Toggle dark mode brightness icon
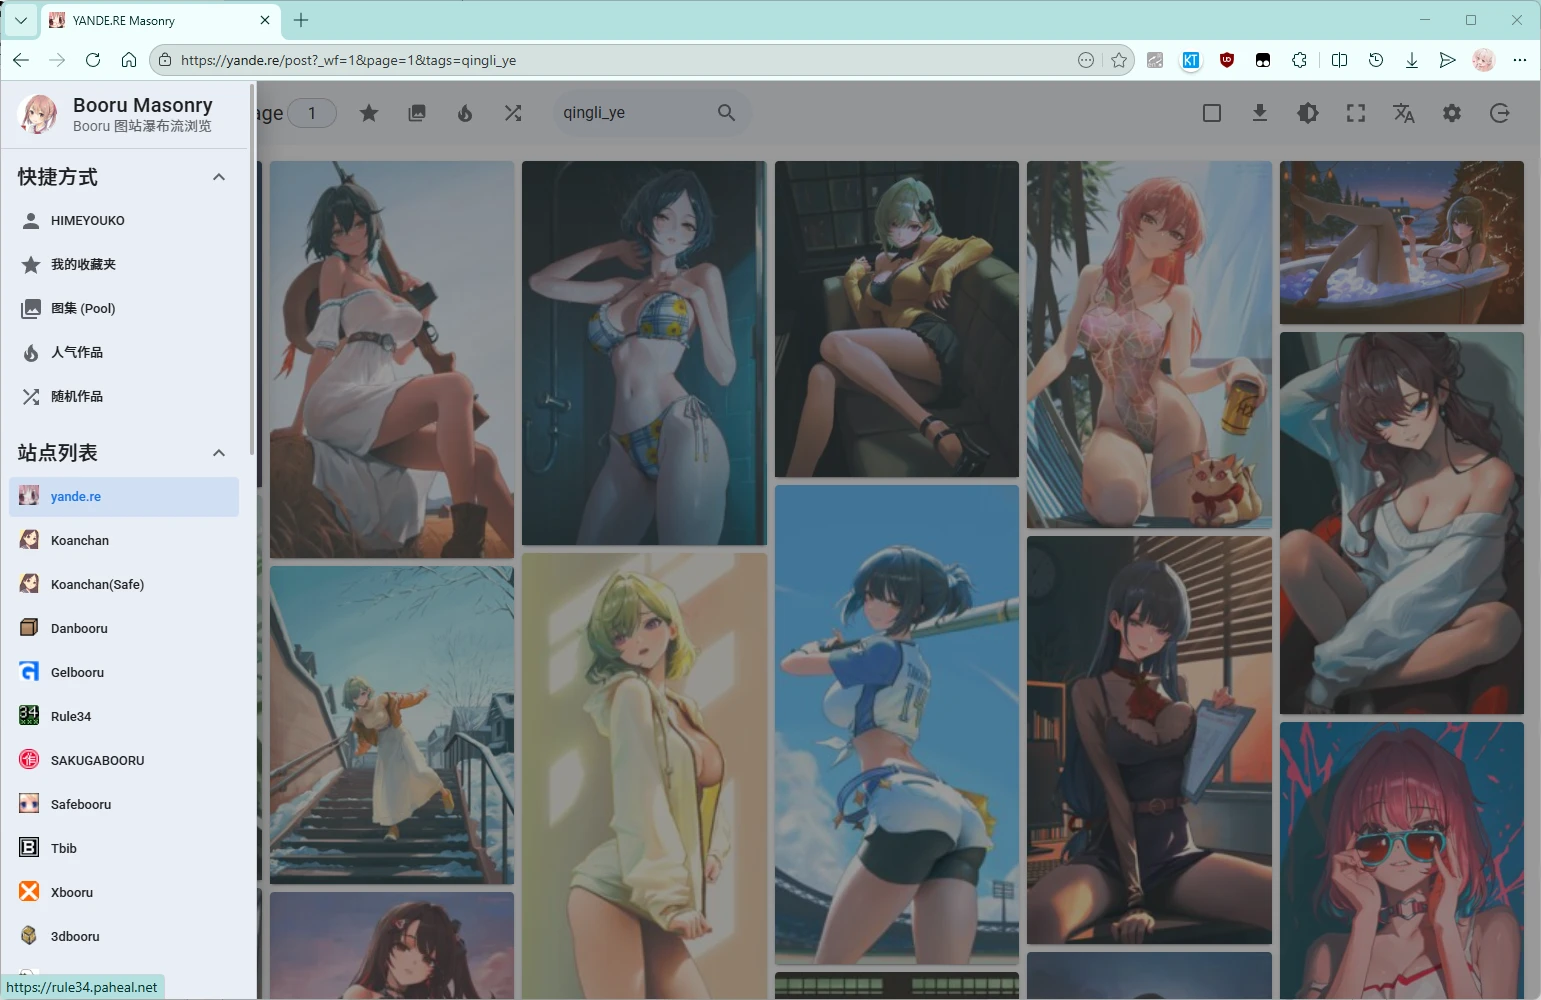1541x1000 pixels. (x=1308, y=113)
